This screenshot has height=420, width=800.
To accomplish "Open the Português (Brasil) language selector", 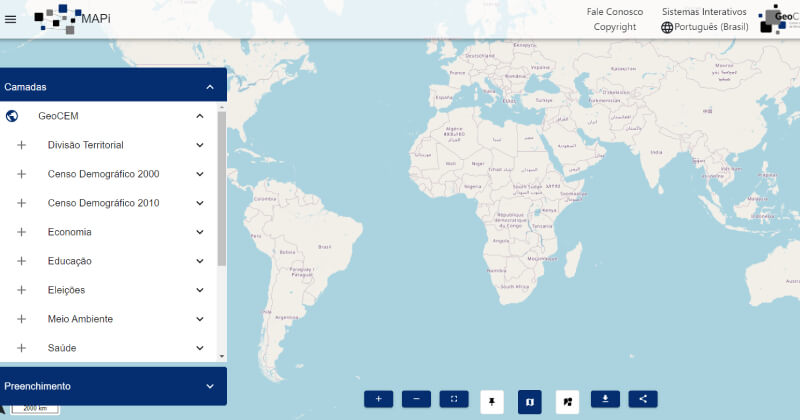I will 704,27.
